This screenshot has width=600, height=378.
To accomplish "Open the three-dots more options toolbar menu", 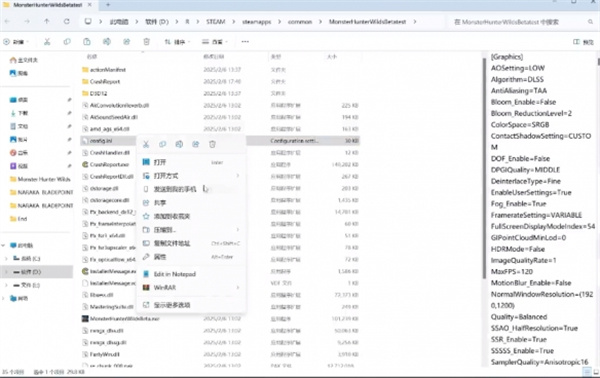I will pyautogui.click(x=245, y=42).
